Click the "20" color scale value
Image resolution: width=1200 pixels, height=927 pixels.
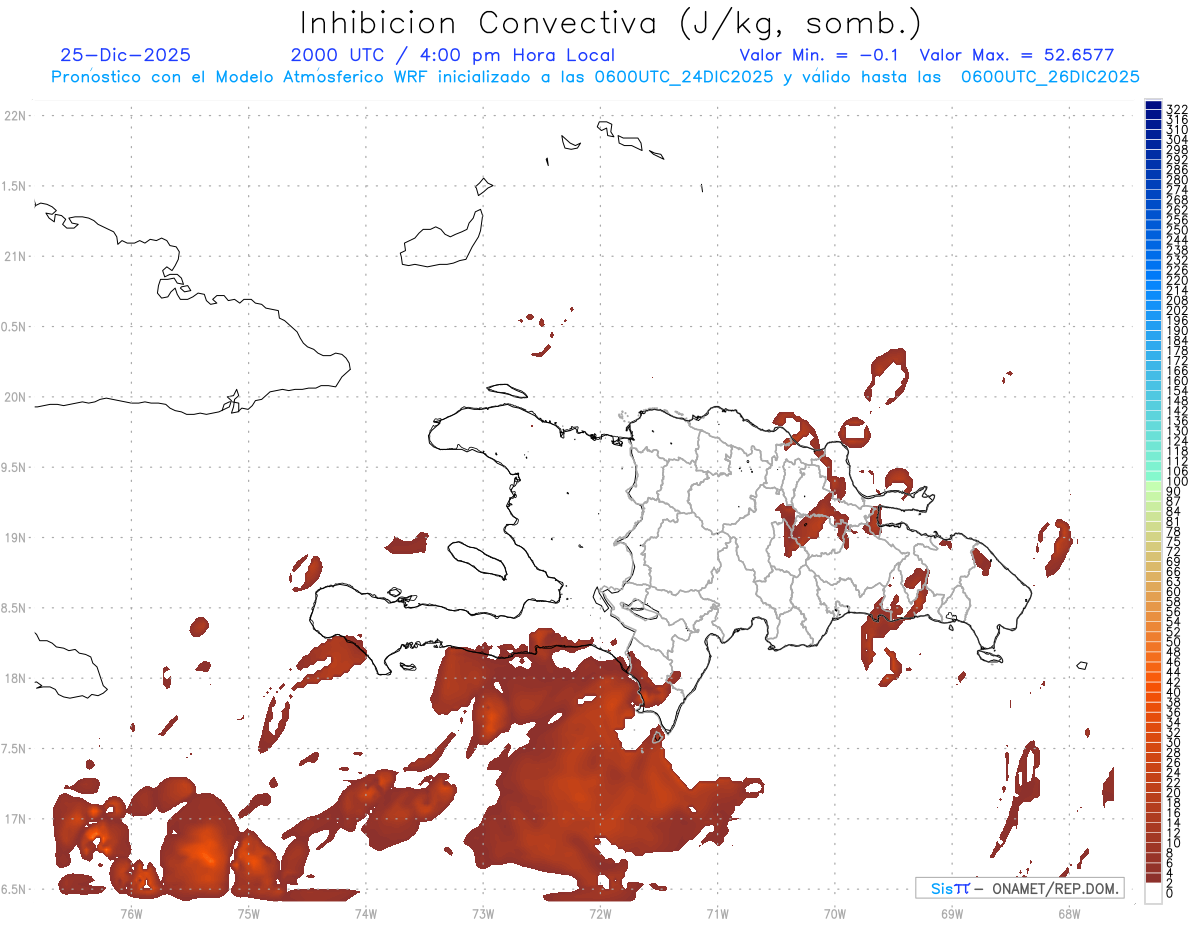1174,792
